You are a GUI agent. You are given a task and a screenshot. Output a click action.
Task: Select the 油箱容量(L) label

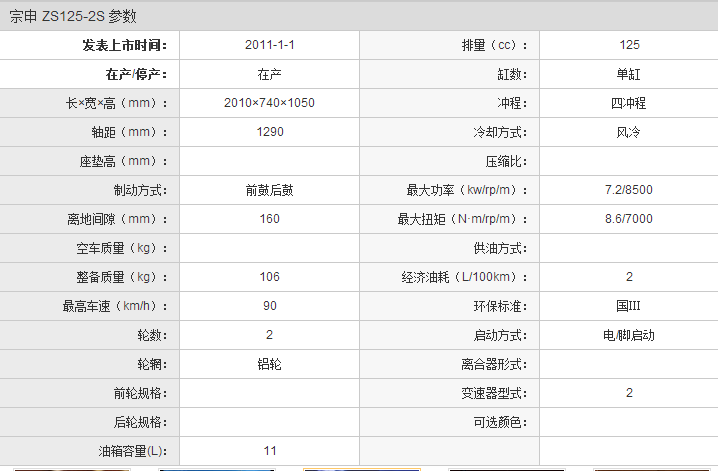[133, 451]
